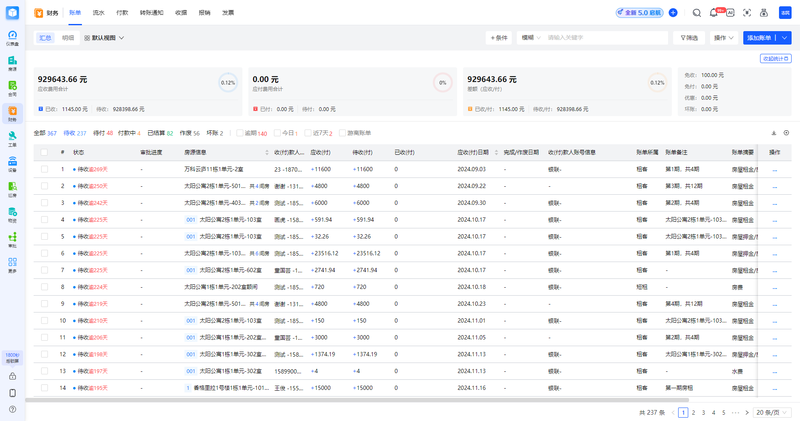Click the sort arrows on 应收(付)日期 column

click(x=496, y=153)
